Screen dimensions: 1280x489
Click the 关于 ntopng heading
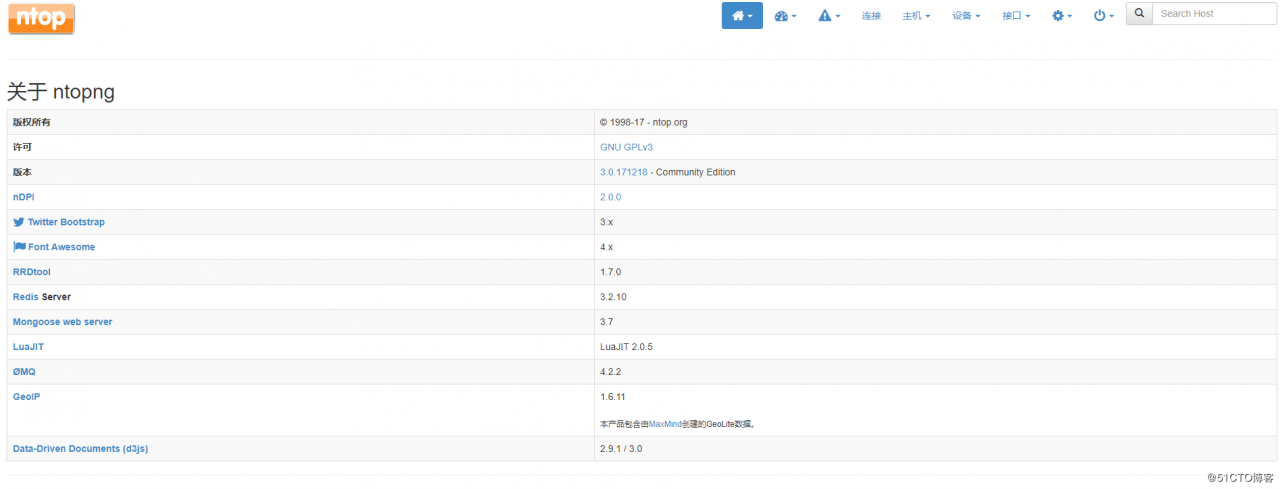61,92
